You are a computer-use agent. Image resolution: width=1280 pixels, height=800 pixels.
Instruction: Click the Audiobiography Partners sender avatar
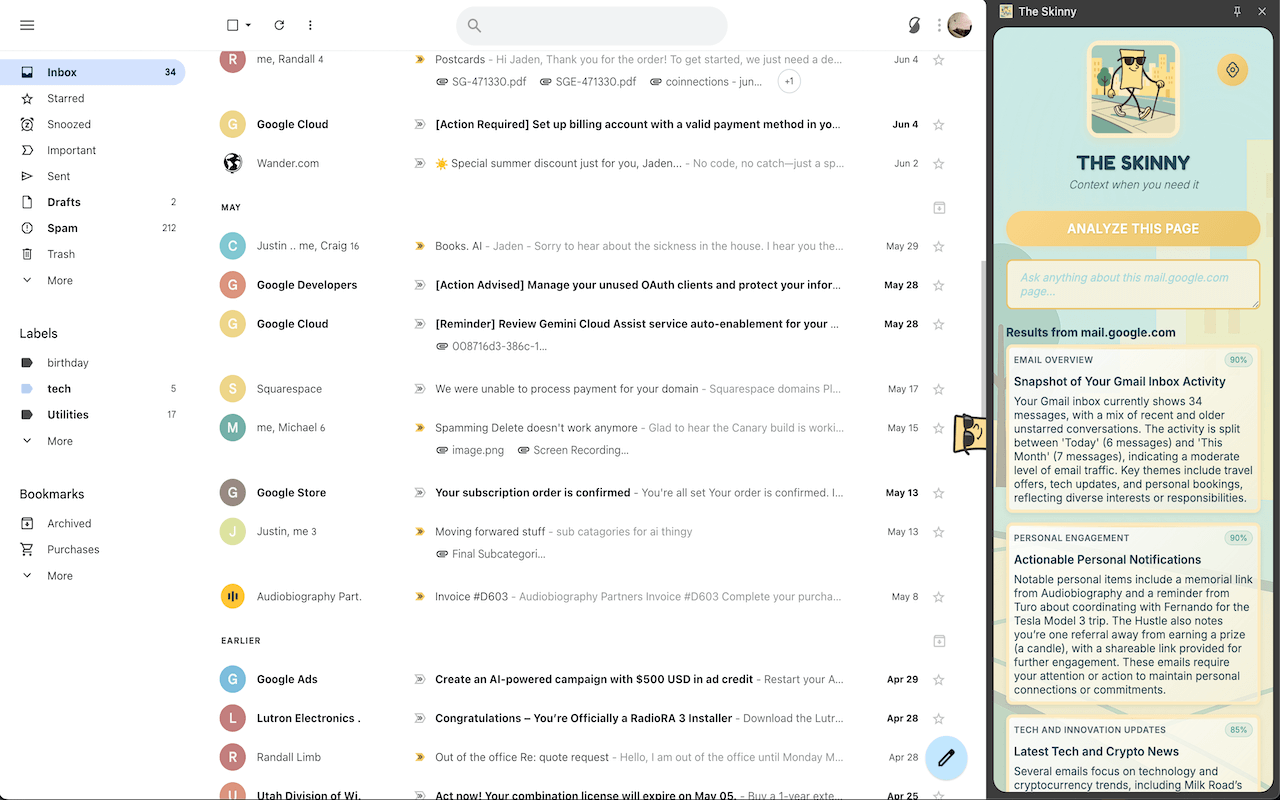pos(233,597)
